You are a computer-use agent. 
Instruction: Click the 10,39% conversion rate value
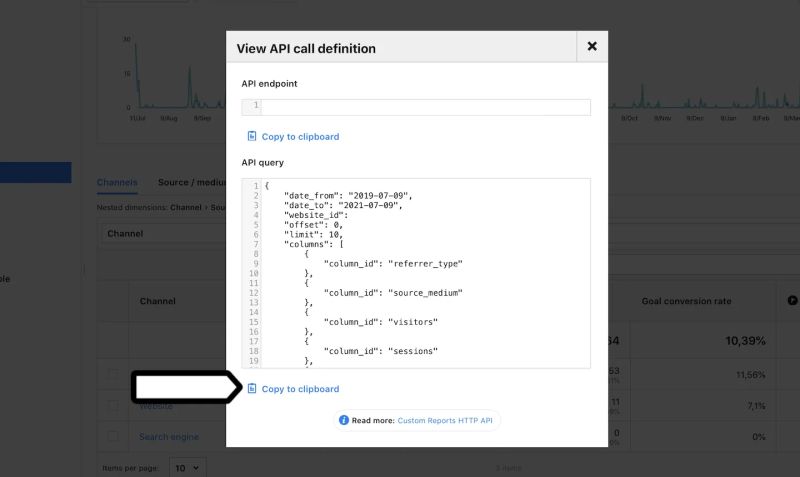tap(745, 341)
